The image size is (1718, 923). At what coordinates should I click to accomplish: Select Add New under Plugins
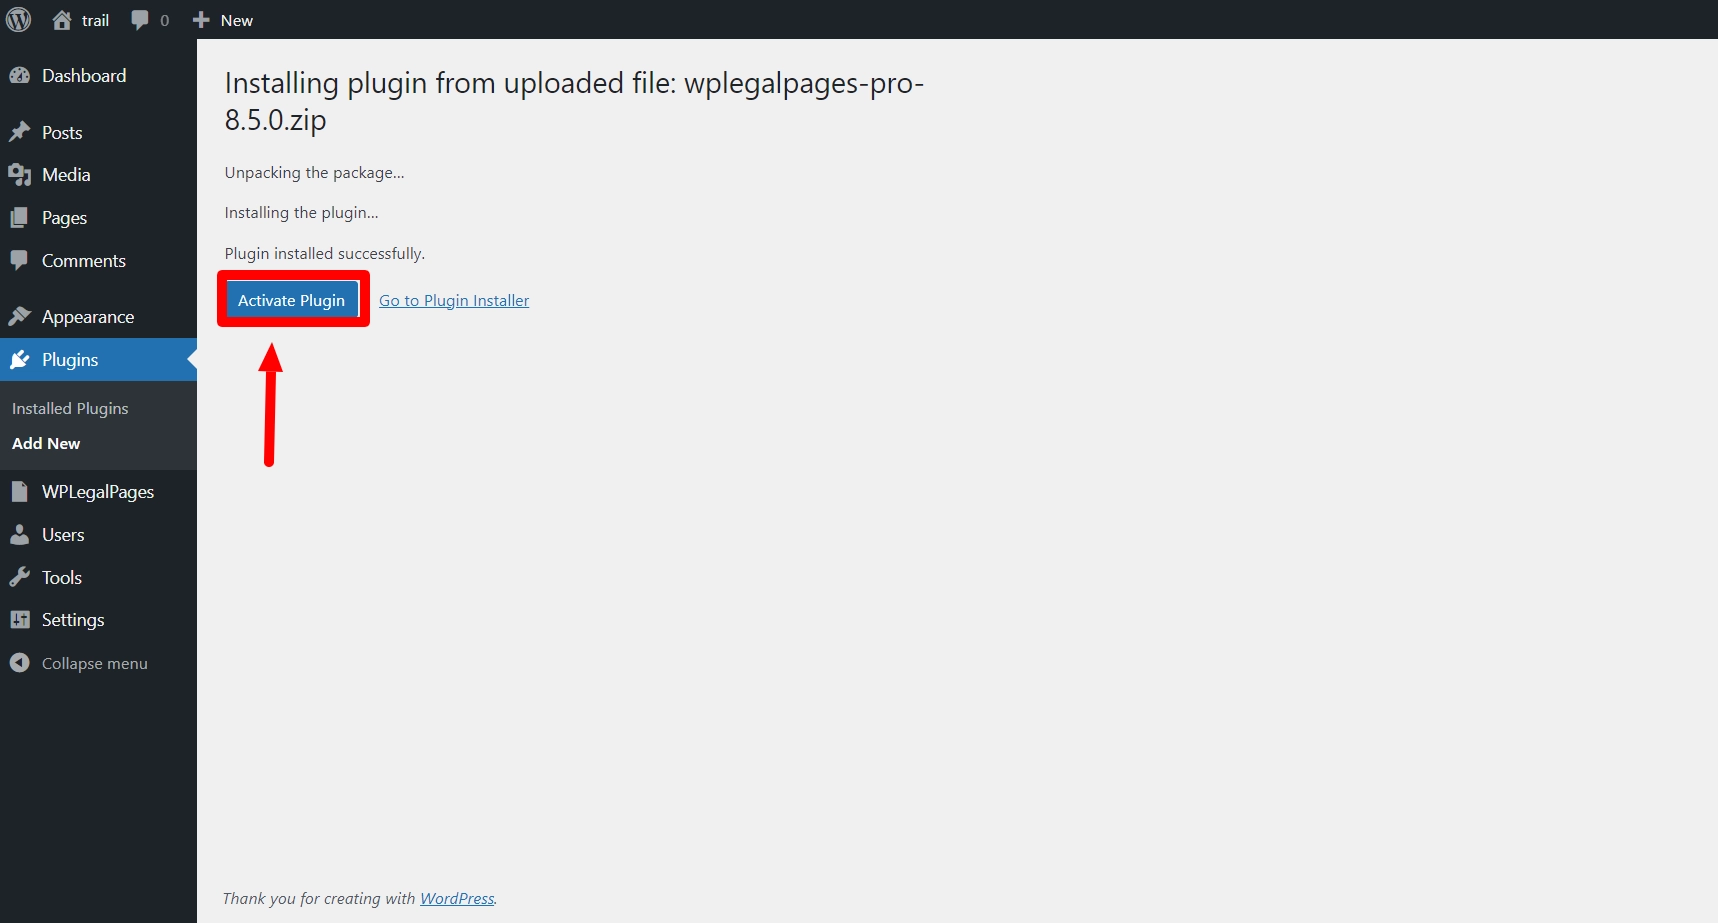tap(45, 443)
